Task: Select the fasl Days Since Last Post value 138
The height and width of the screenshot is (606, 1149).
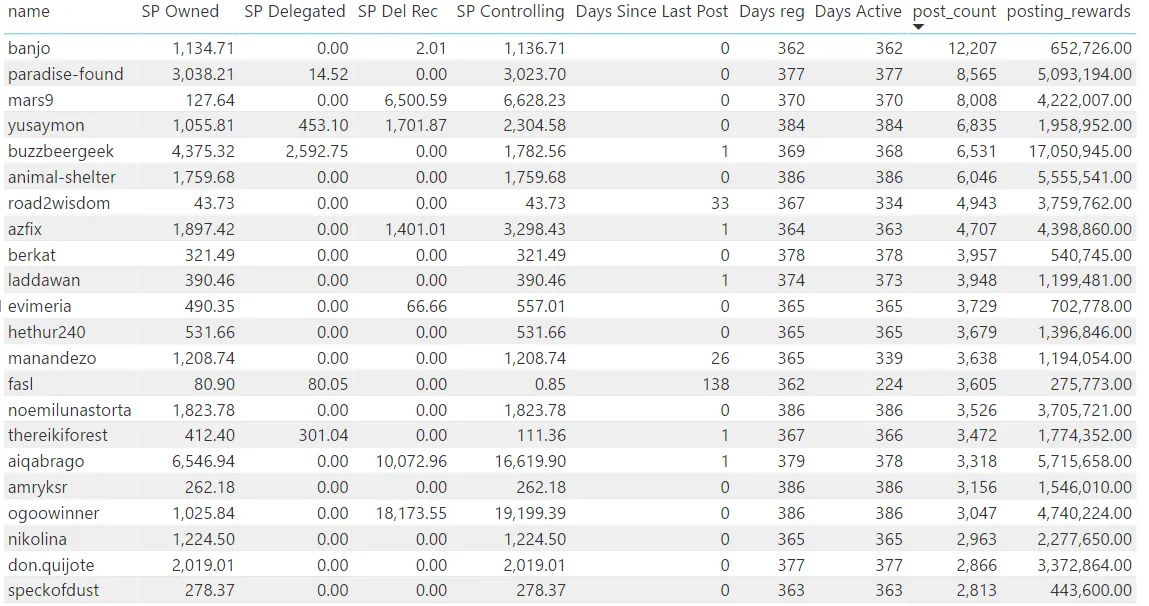Action: [x=715, y=384]
